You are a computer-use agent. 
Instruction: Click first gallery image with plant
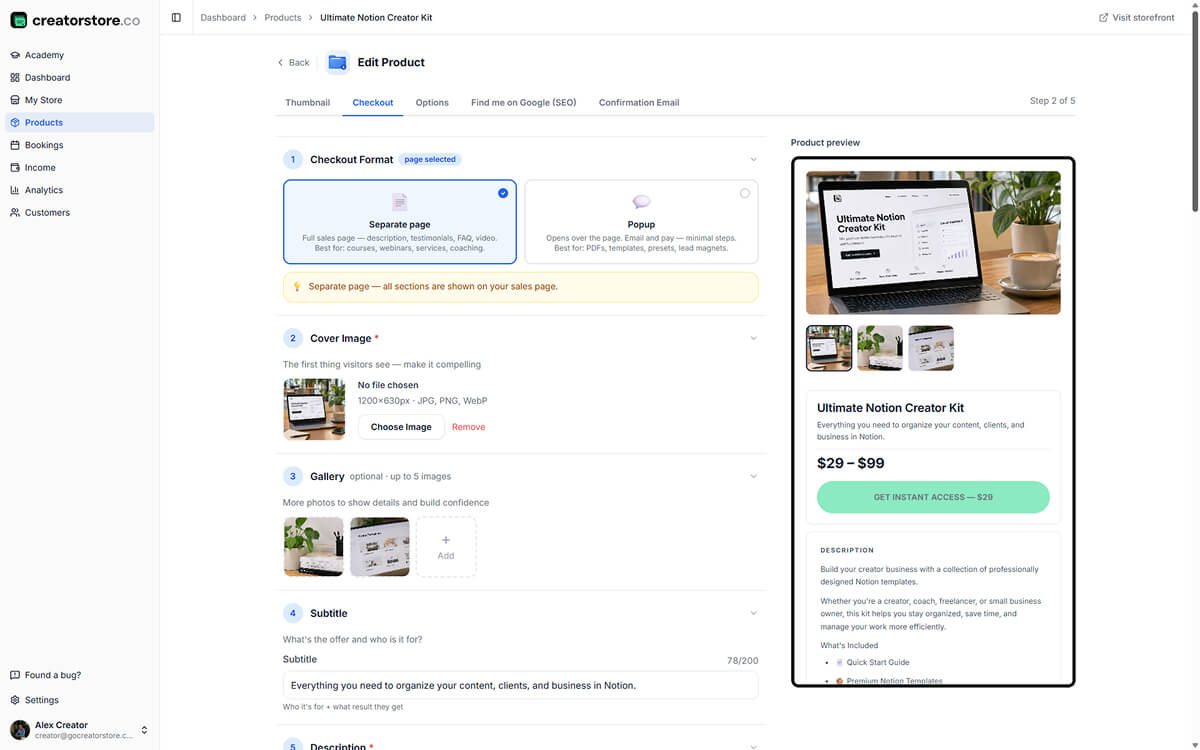pyautogui.click(x=313, y=547)
